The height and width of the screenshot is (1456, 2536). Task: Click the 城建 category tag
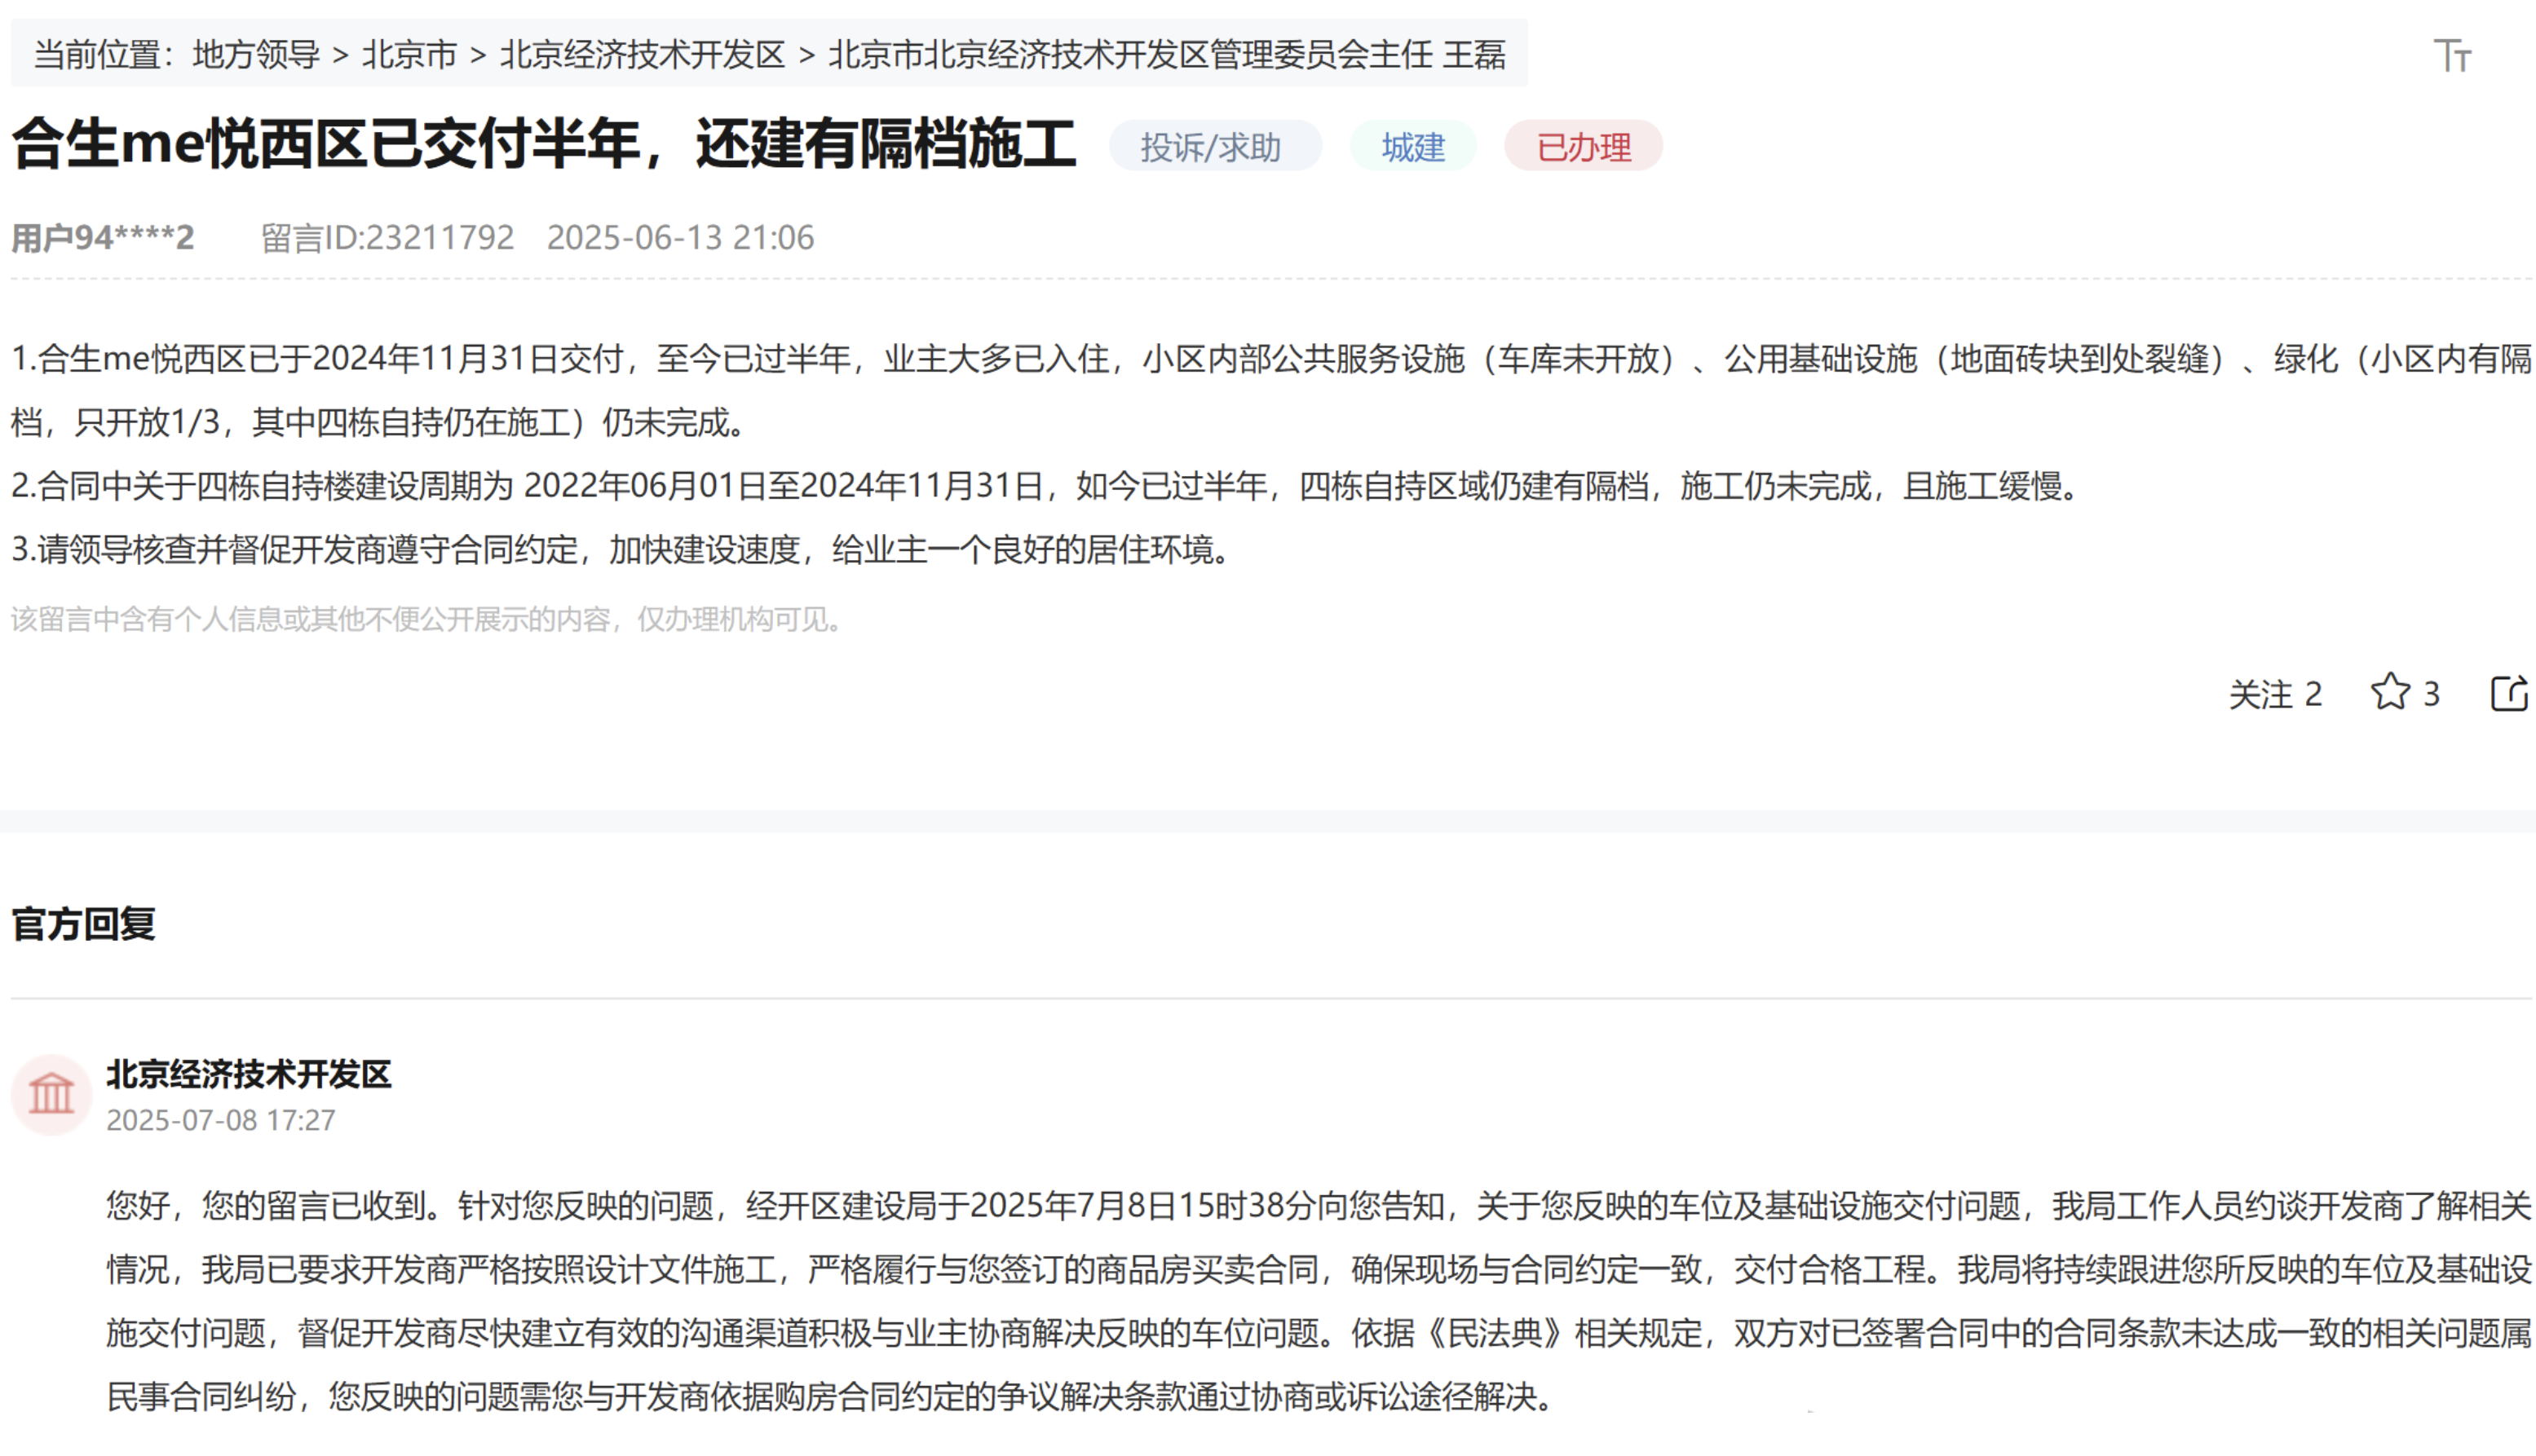(1412, 147)
